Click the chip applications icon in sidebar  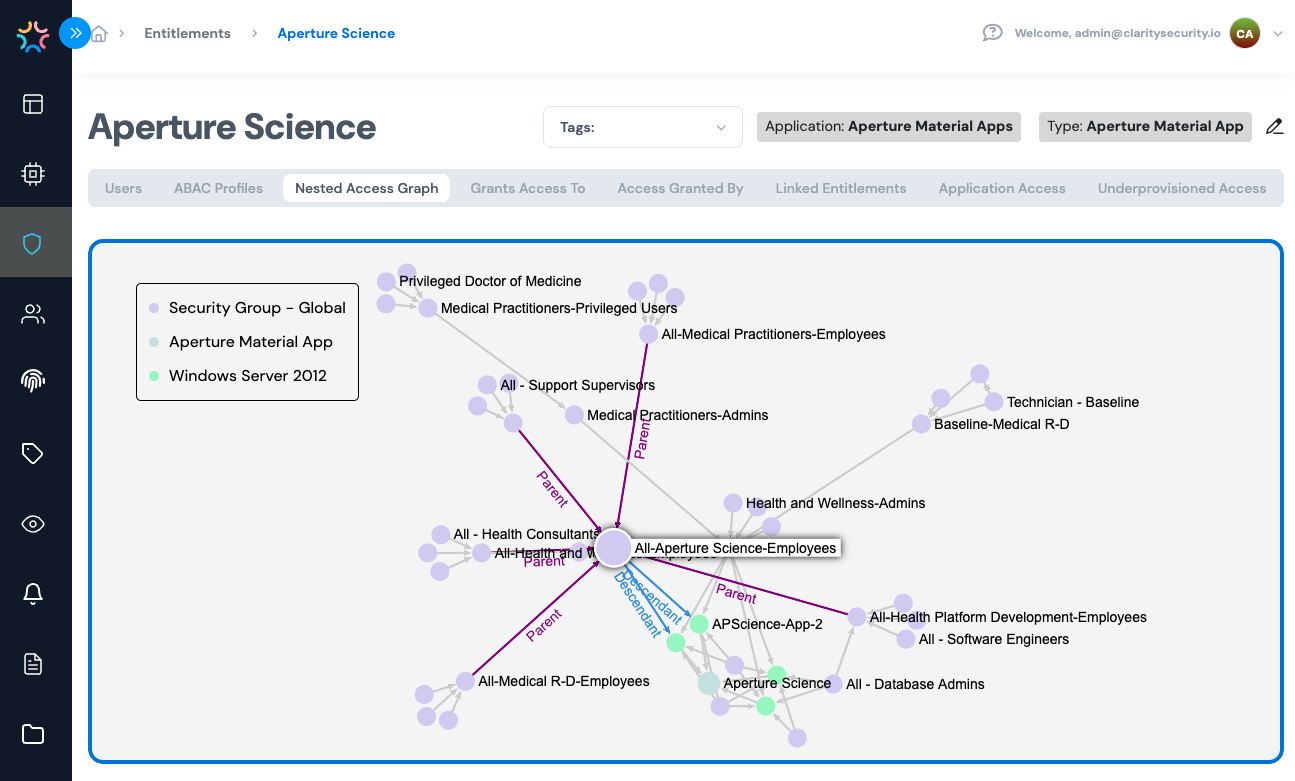34,172
